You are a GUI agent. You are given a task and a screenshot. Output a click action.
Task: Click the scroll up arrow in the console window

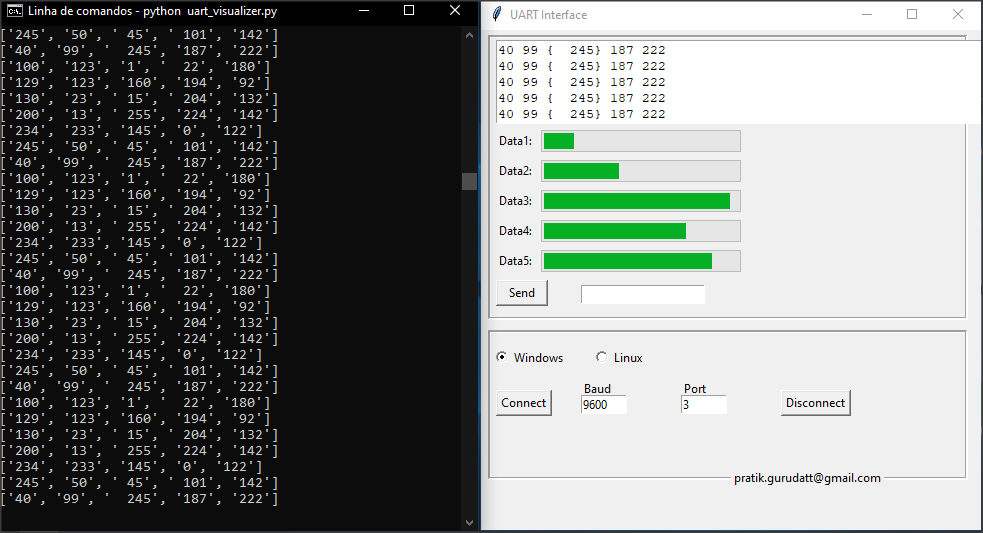point(470,35)
